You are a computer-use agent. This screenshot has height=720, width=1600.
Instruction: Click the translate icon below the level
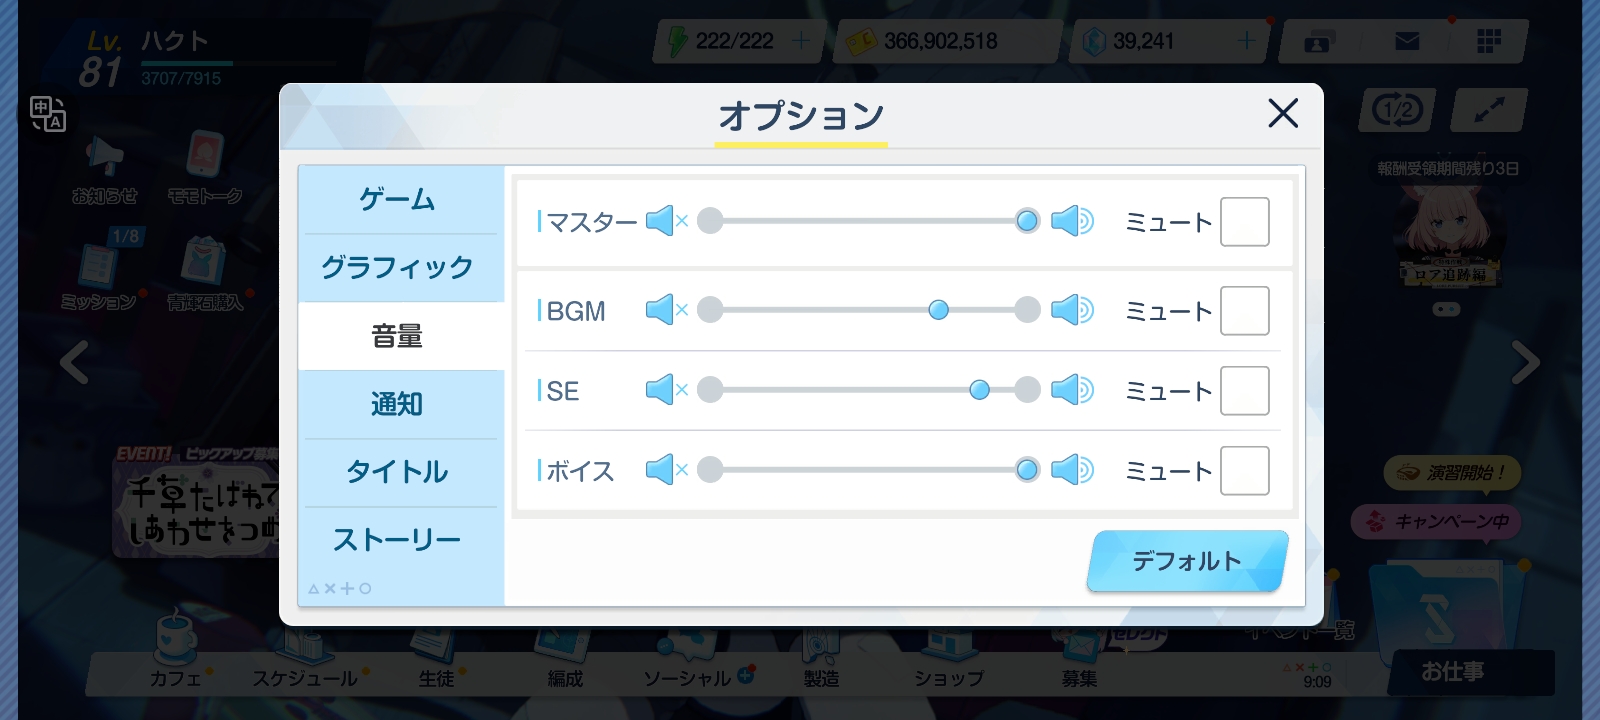pos(47,114)
